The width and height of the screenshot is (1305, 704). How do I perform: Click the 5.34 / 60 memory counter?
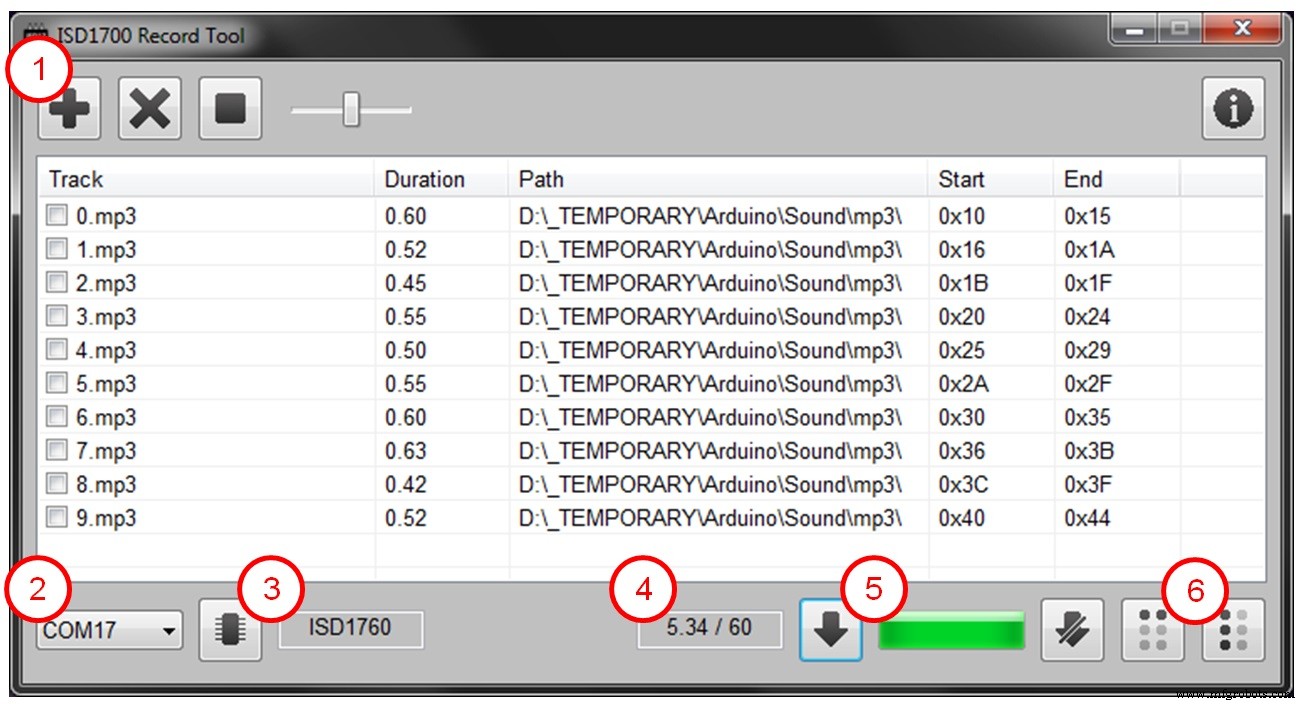coord(712,630)
